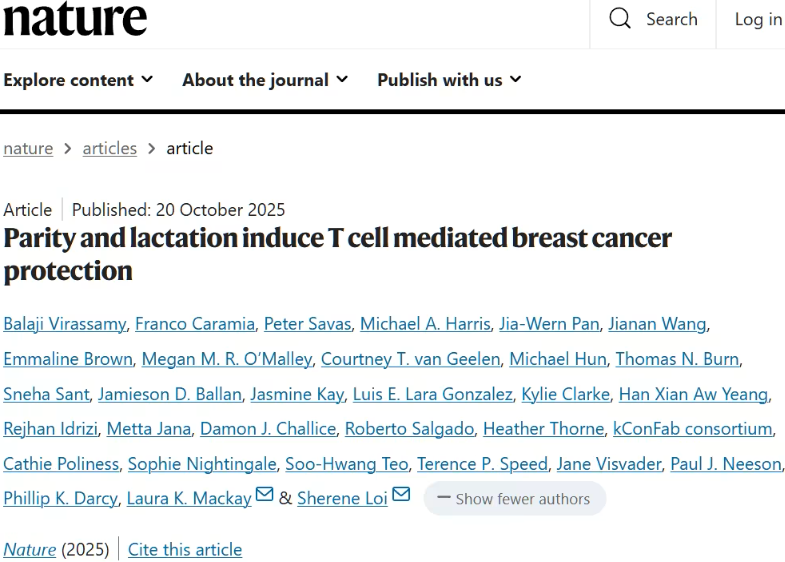This screenshot has width=785, height=562.
Task: Click author Megan M. R. O'Malley
Action: [x=220, y=358]
